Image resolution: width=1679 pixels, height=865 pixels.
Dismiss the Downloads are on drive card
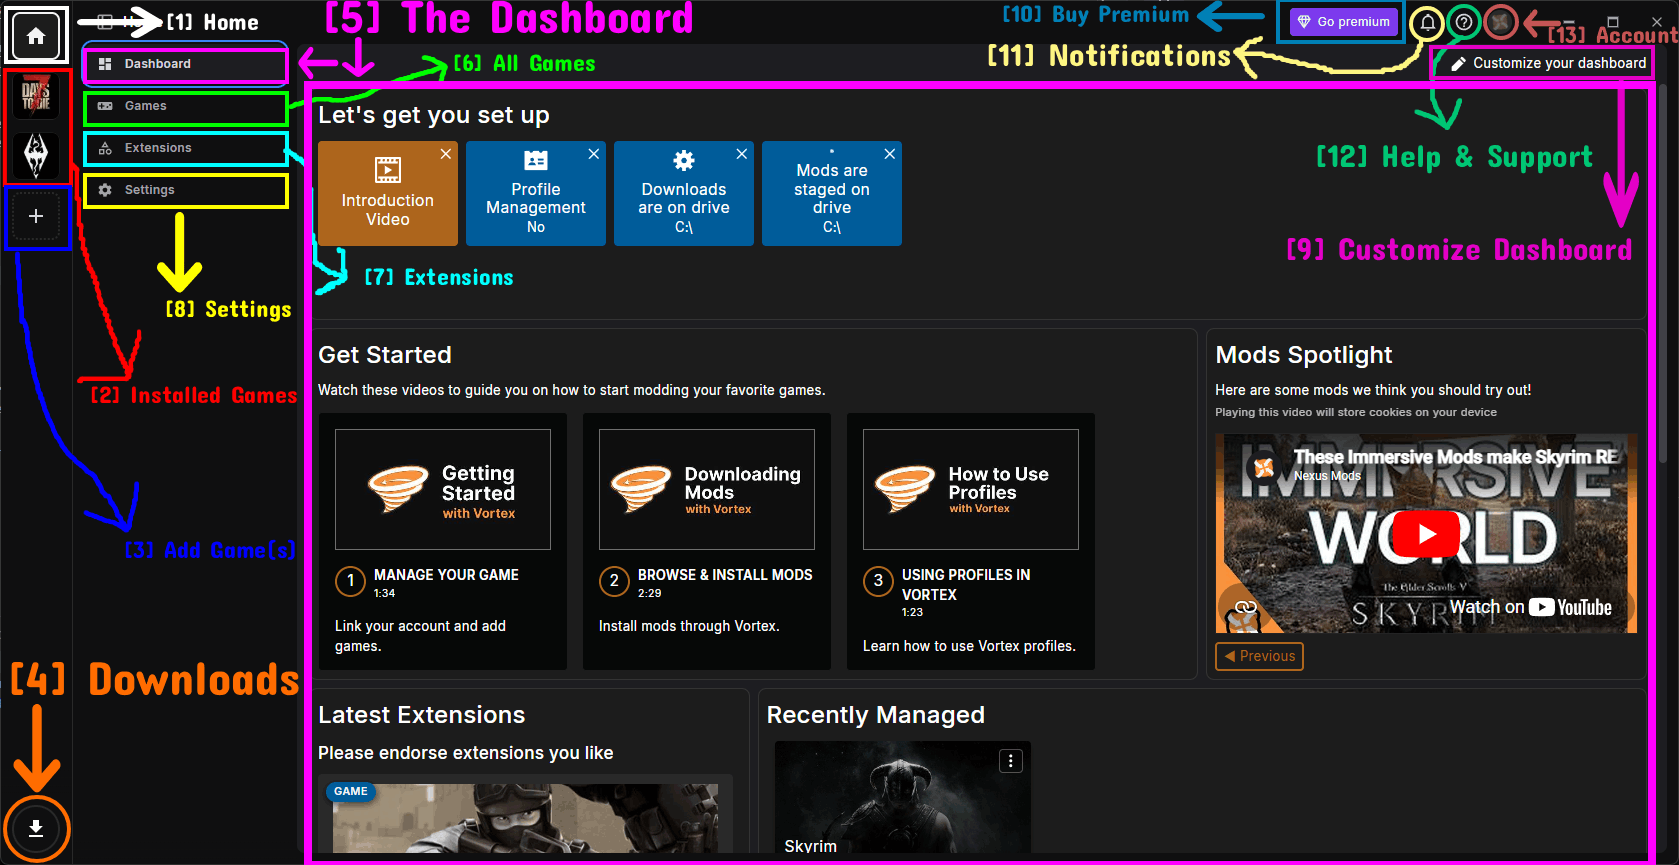742,154
